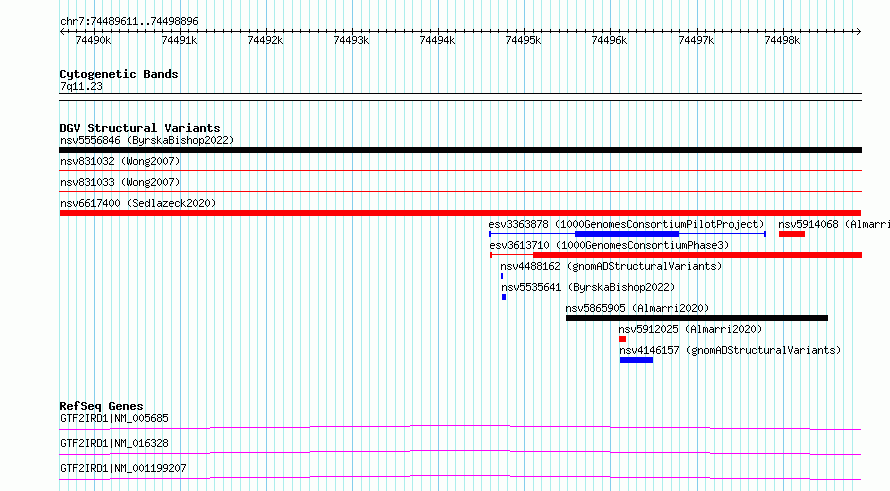
Task: Click the black nsv5556846 variant bar
Action: [x=460, y=150]
